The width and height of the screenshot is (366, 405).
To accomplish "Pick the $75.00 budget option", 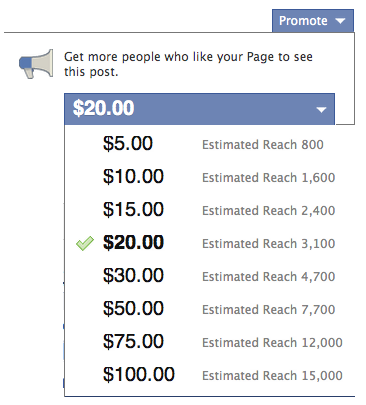I will click(210, 342).
